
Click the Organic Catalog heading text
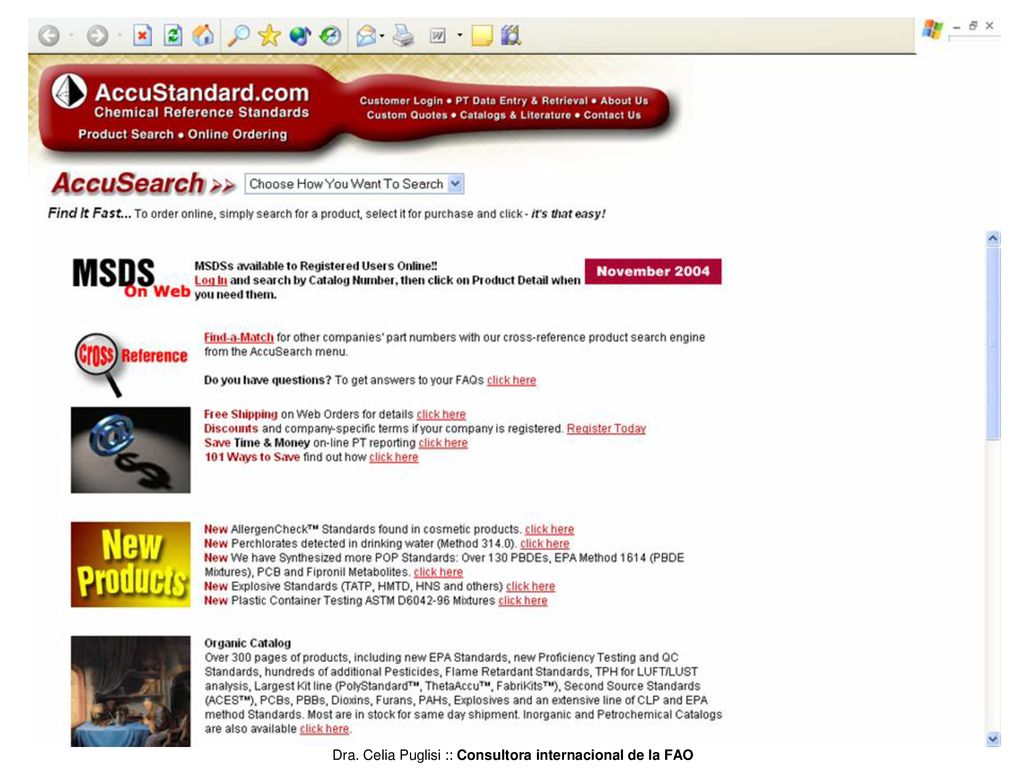point(248,643)
